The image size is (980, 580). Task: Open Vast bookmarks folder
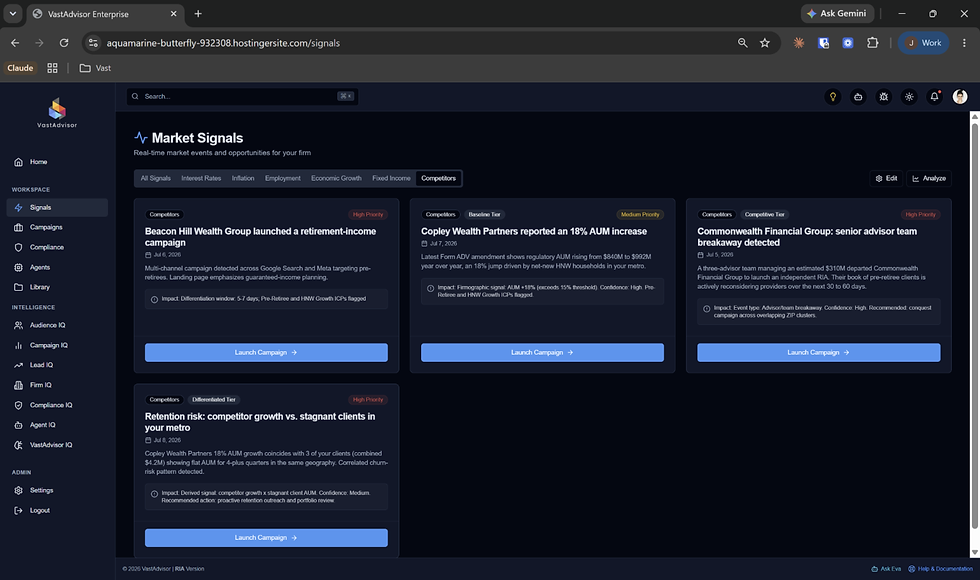tap(95, 68)
